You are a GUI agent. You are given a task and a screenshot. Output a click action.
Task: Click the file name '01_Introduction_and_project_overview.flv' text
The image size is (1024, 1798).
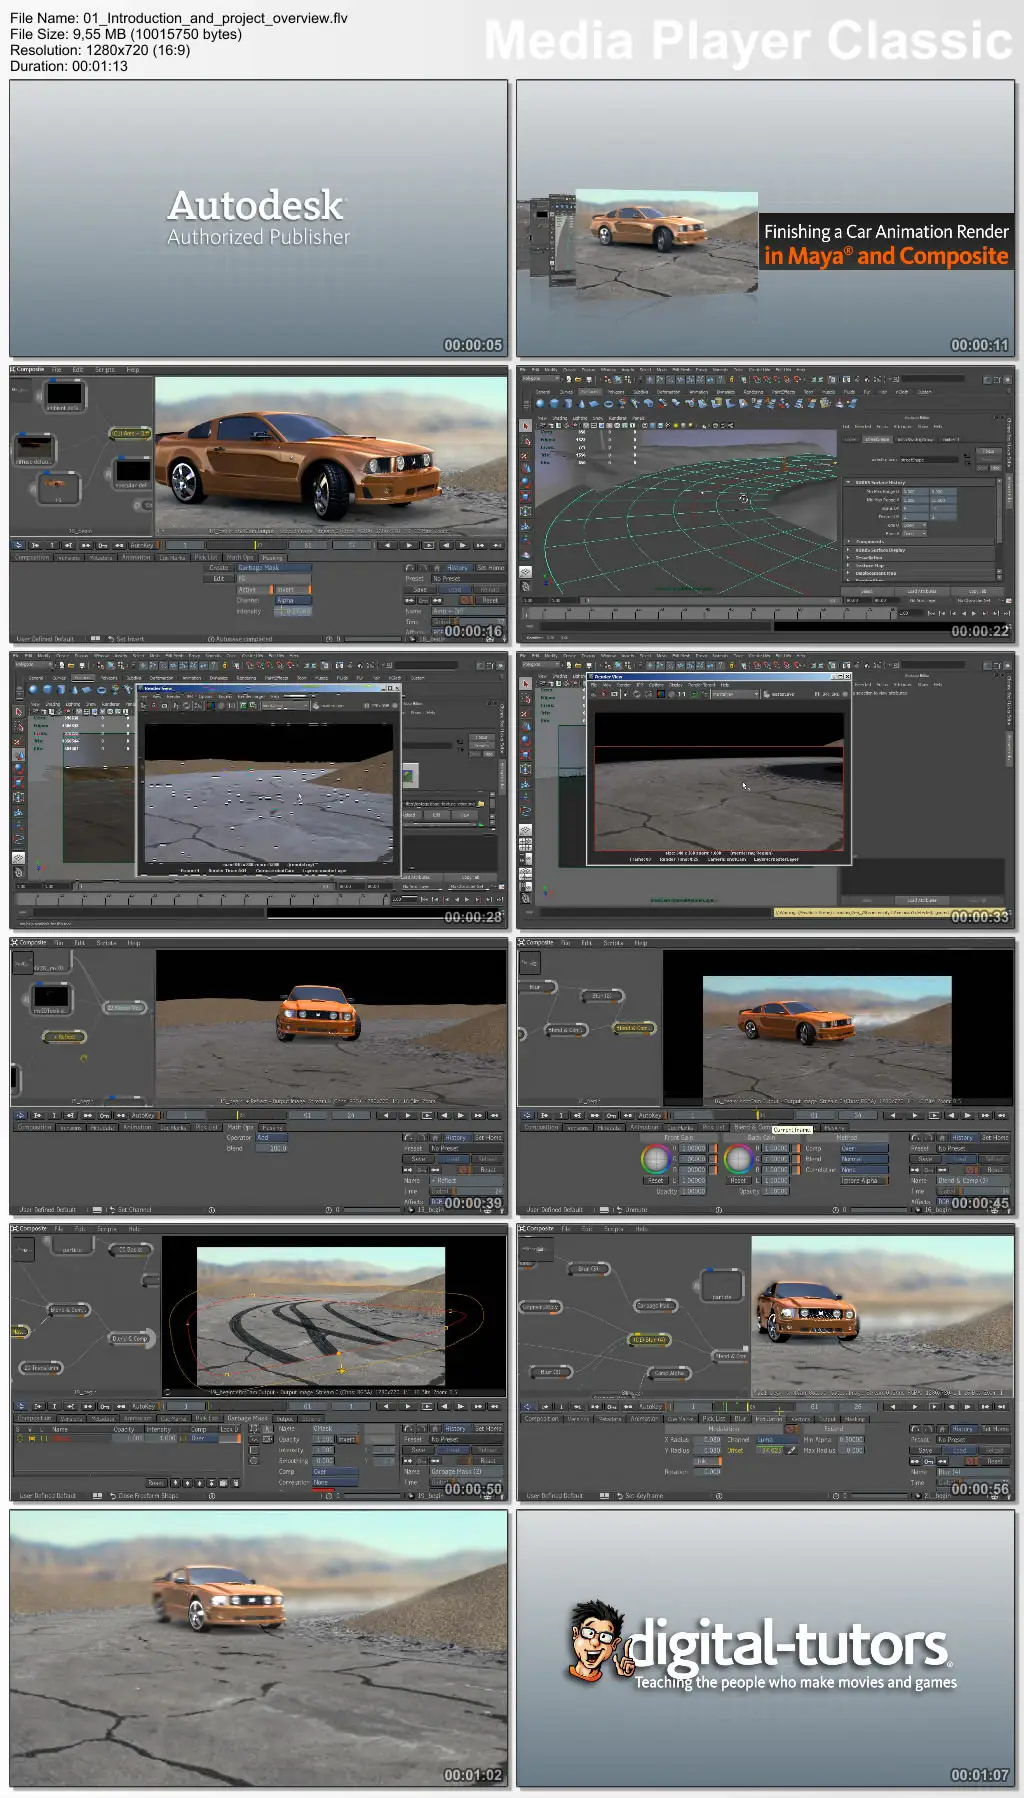215,18
